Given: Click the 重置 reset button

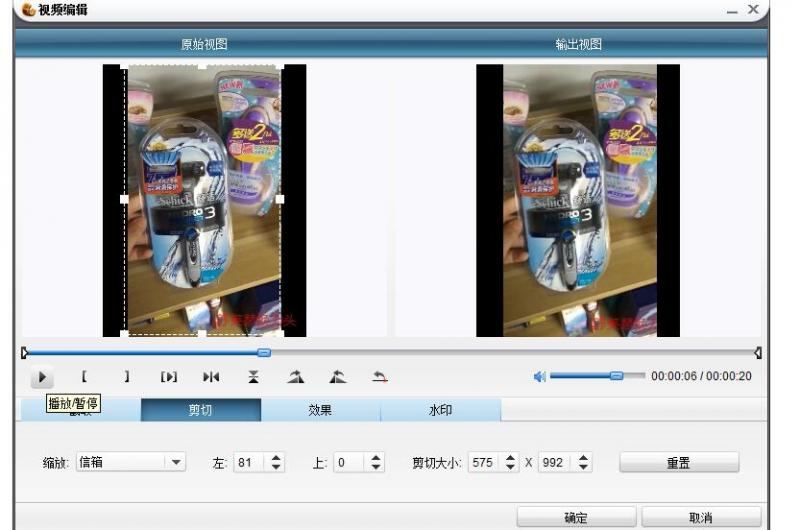Looking at the screenshot, I should 679,463.
